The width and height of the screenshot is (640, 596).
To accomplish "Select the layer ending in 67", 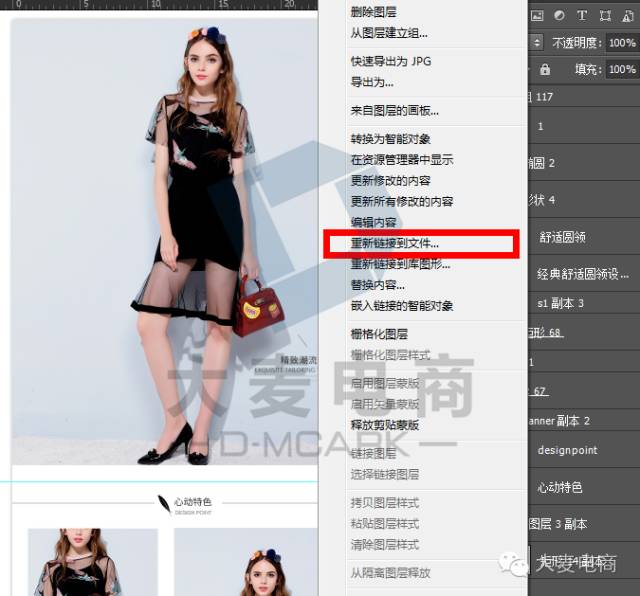I will (x=584, y=391).
